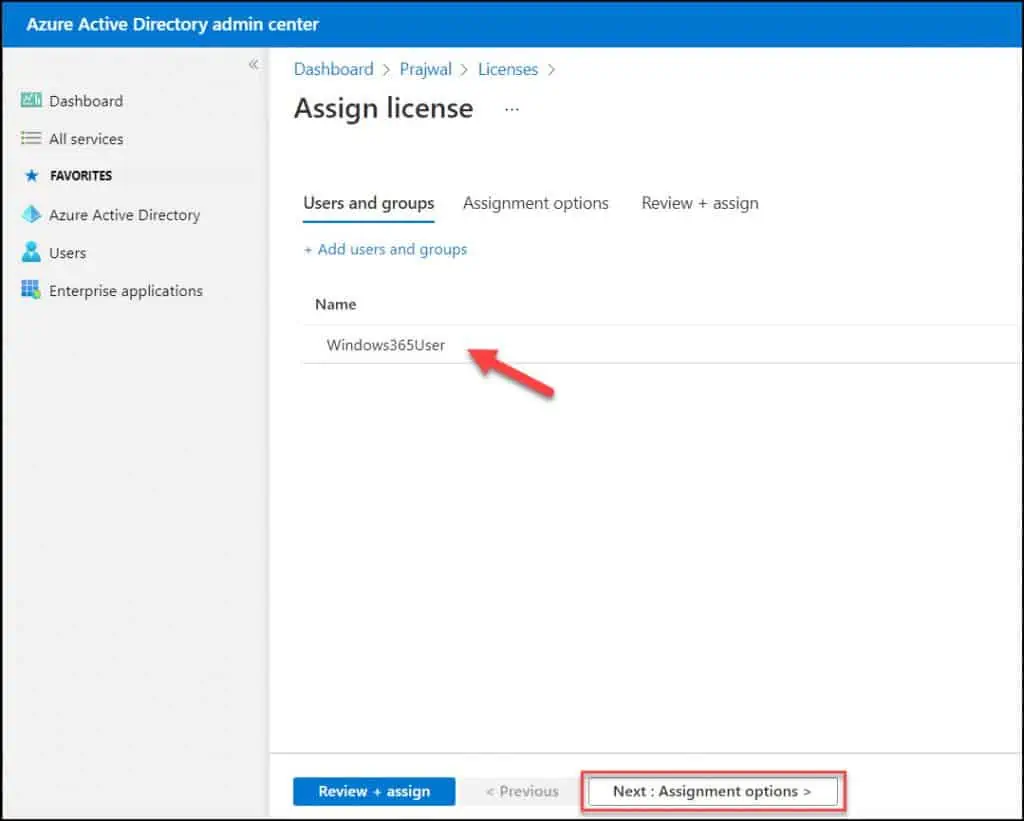Switch to Assignment options tab
The image size is (1024, 821).
click(536, 203)
